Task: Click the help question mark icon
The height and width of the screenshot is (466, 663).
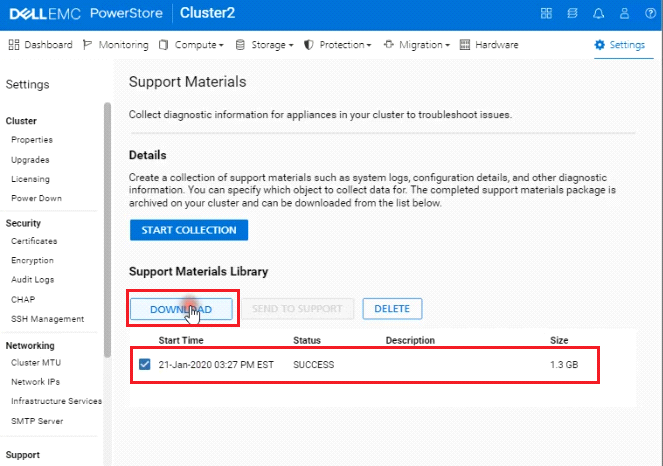Action: 648,13
